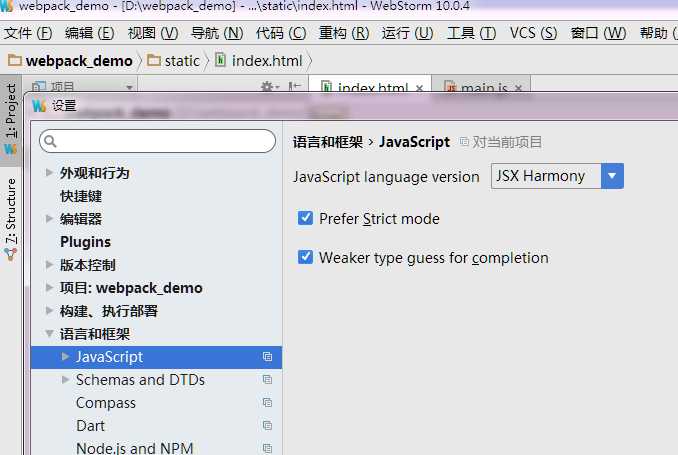Expand 项目: webpack_demo settings category

point(49,287)
